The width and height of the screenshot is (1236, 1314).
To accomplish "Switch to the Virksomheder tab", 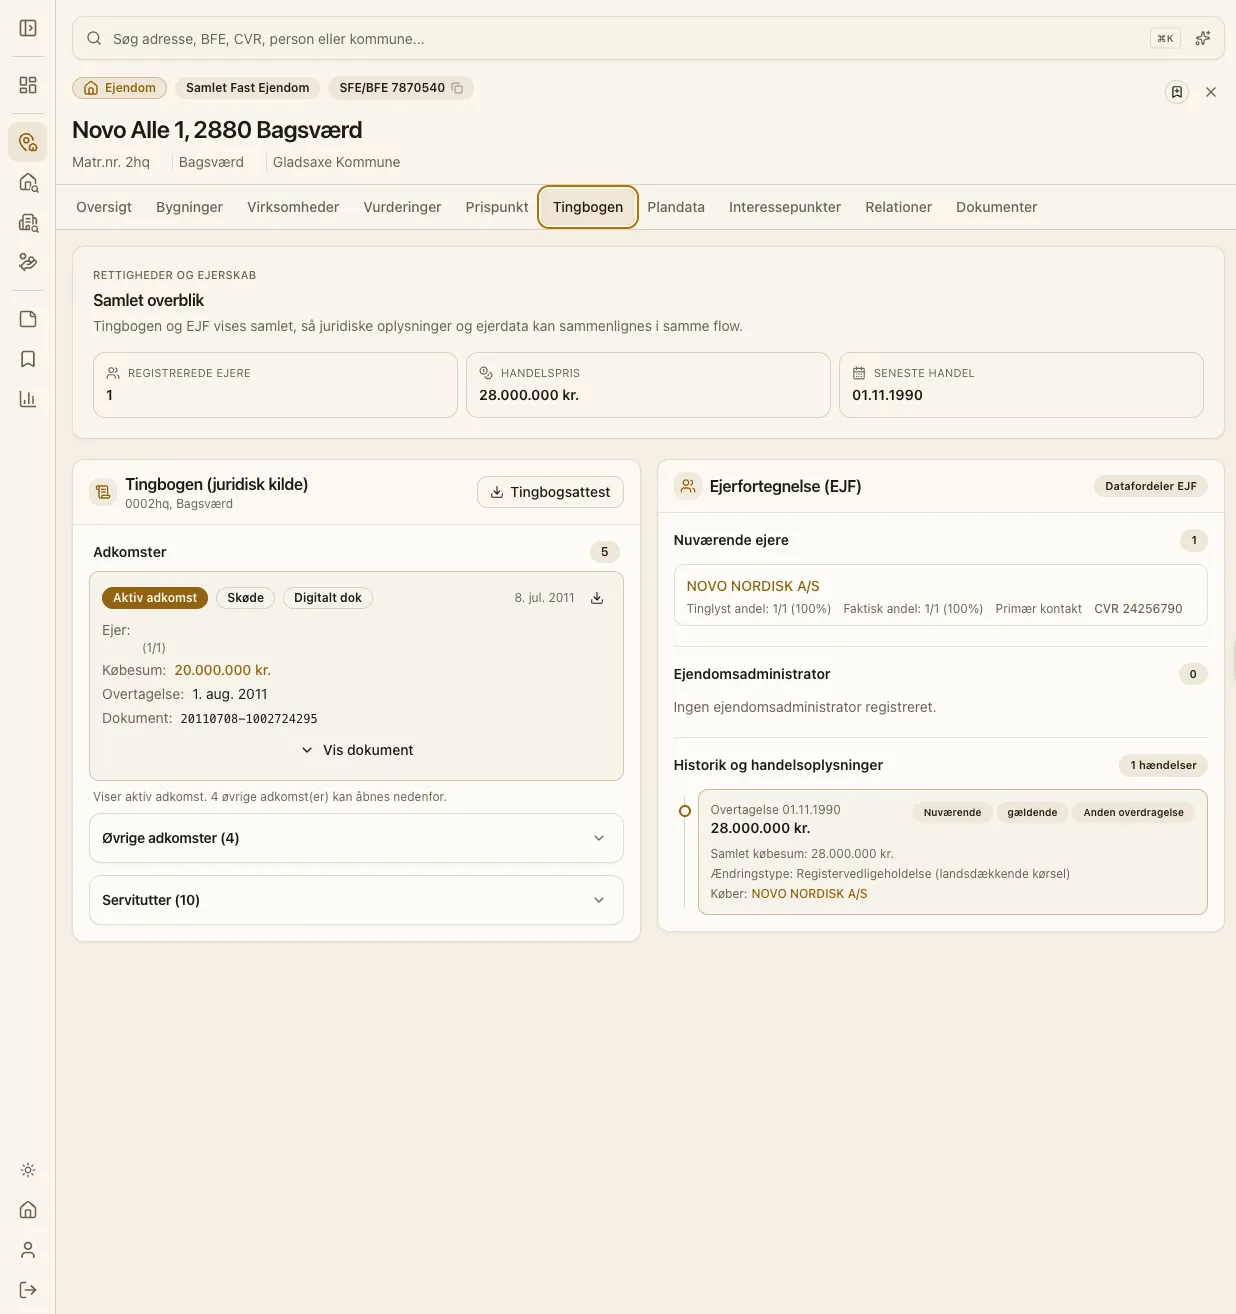I will [293, 207].
